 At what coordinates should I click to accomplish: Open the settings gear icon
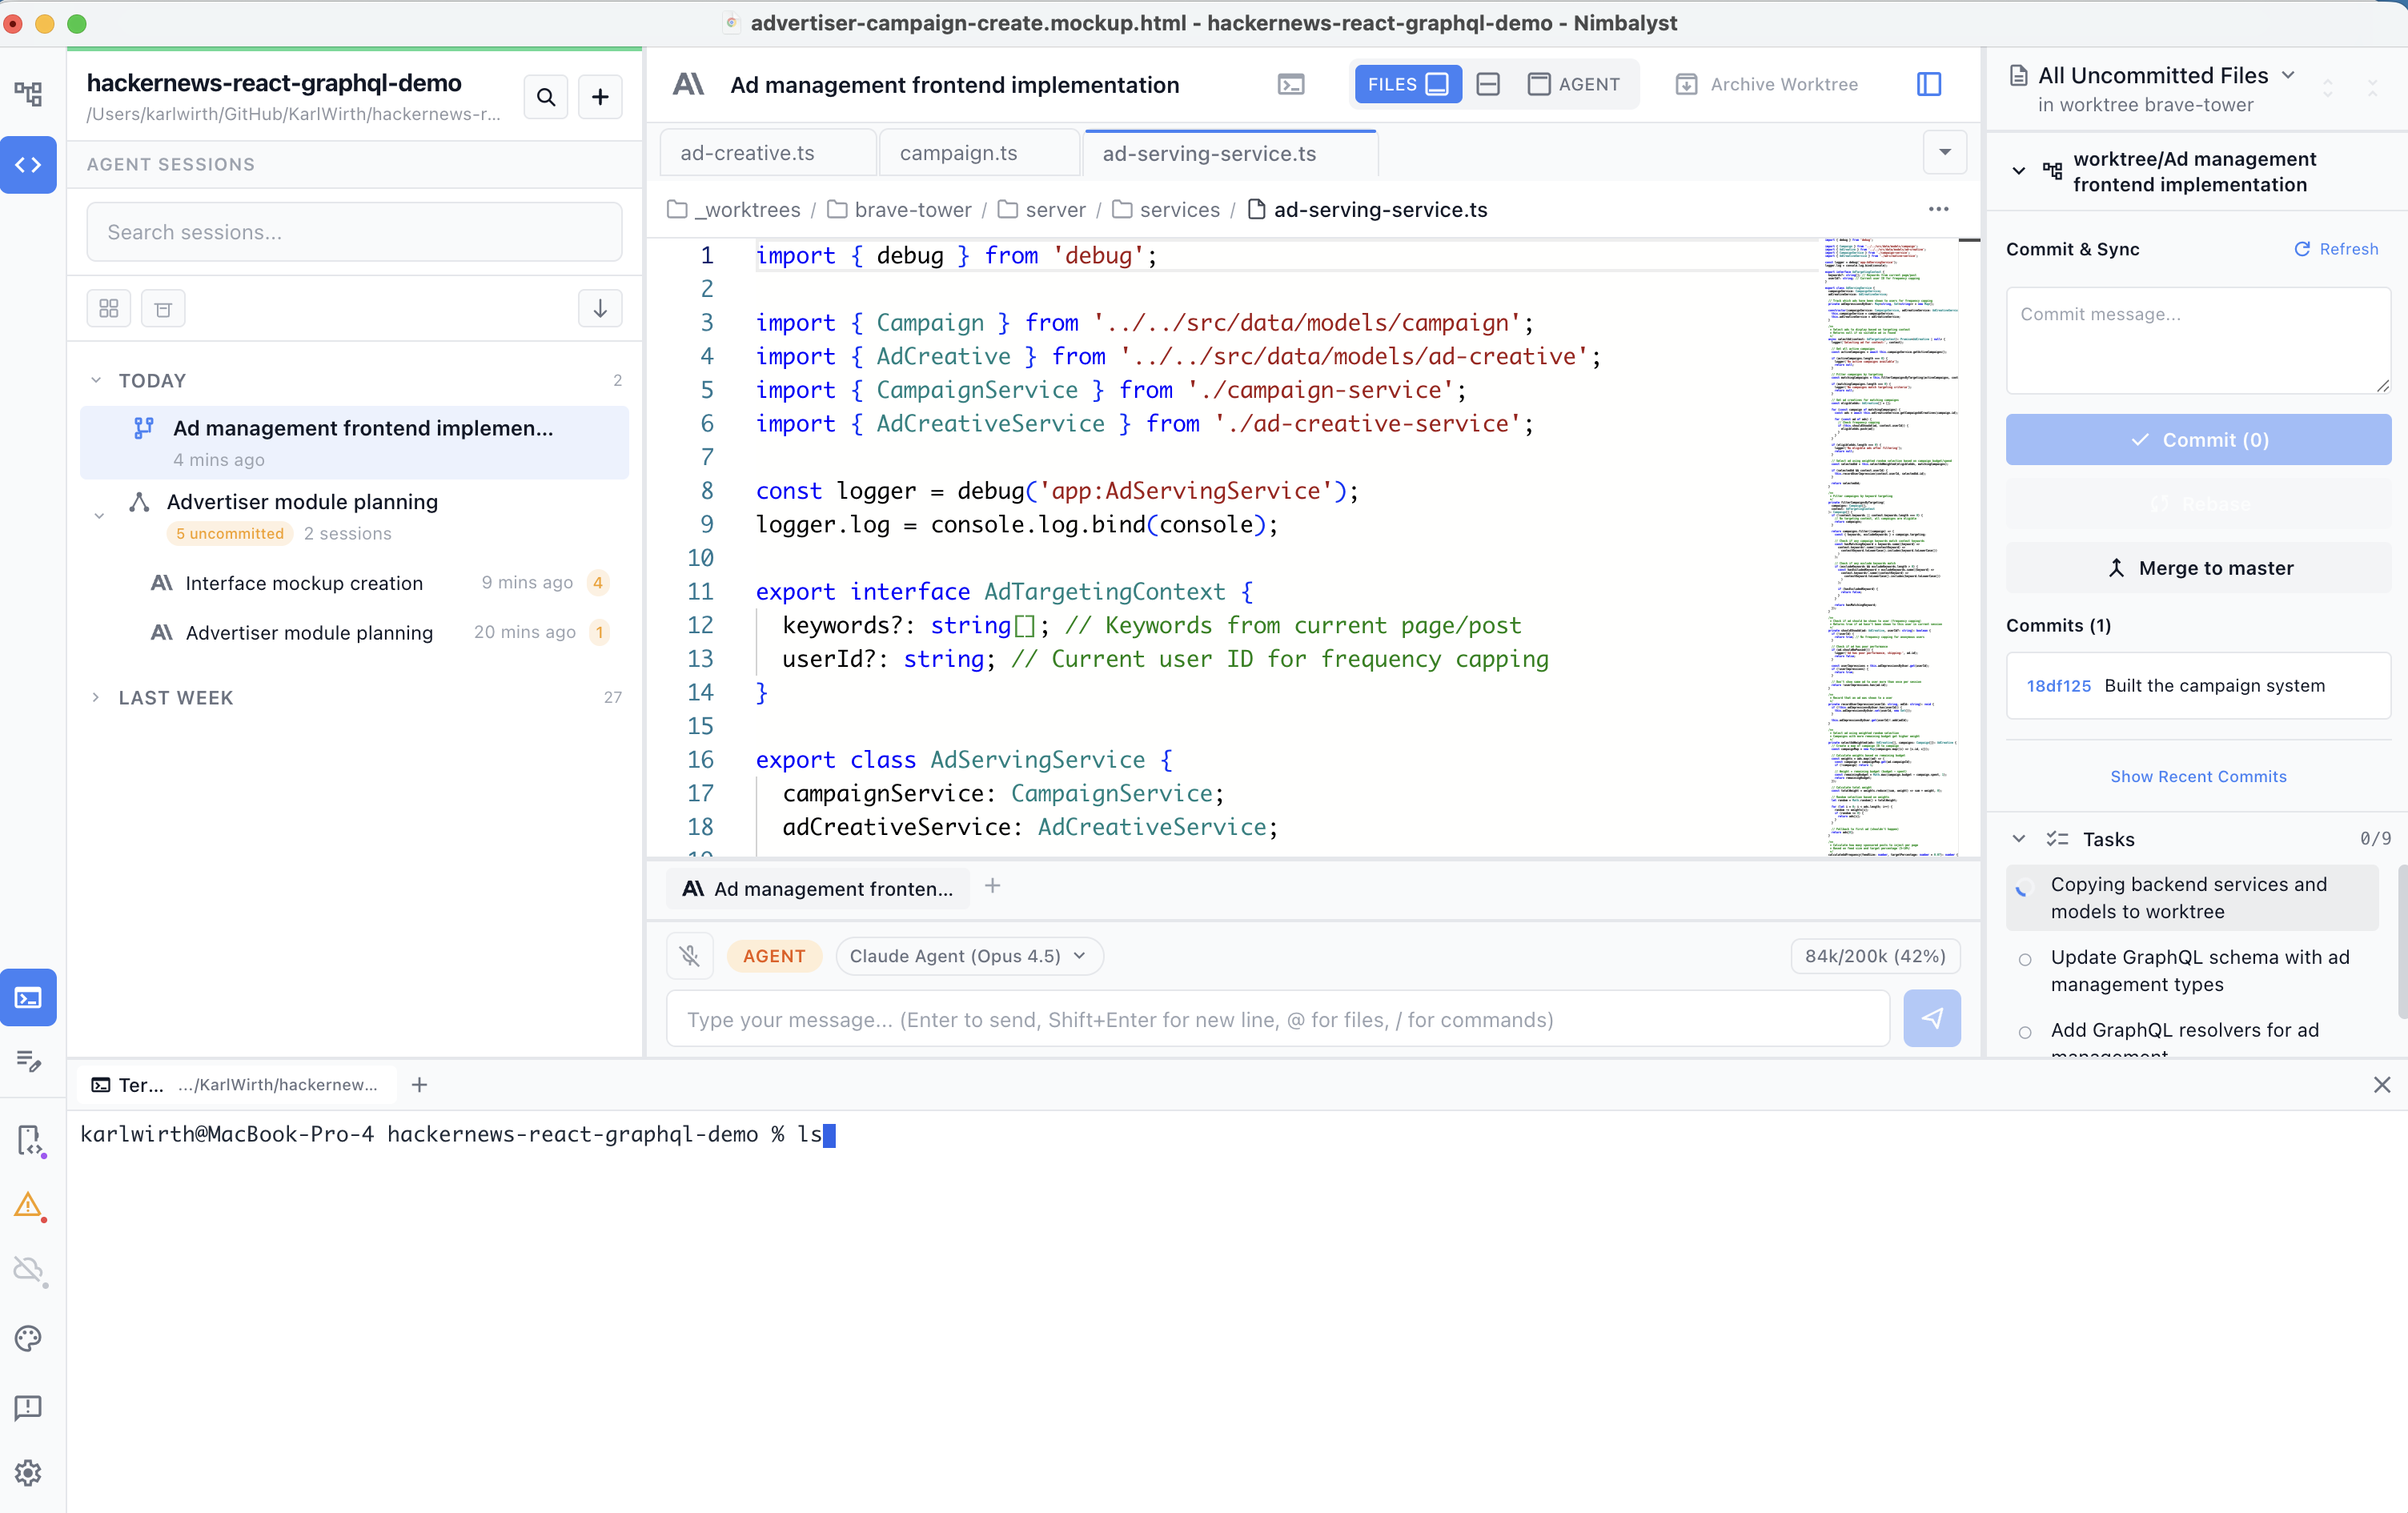28,1473
